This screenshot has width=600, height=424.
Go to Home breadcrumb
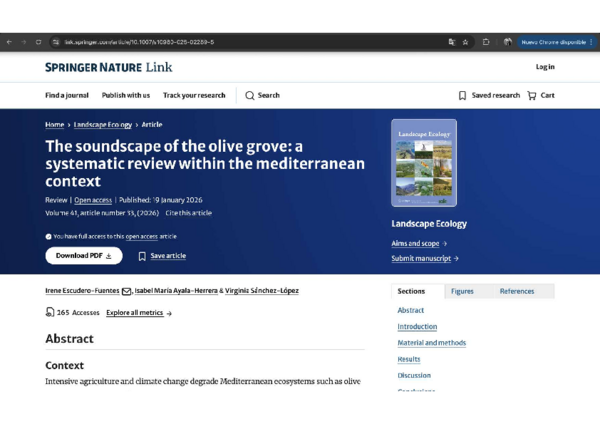[55, 125]
